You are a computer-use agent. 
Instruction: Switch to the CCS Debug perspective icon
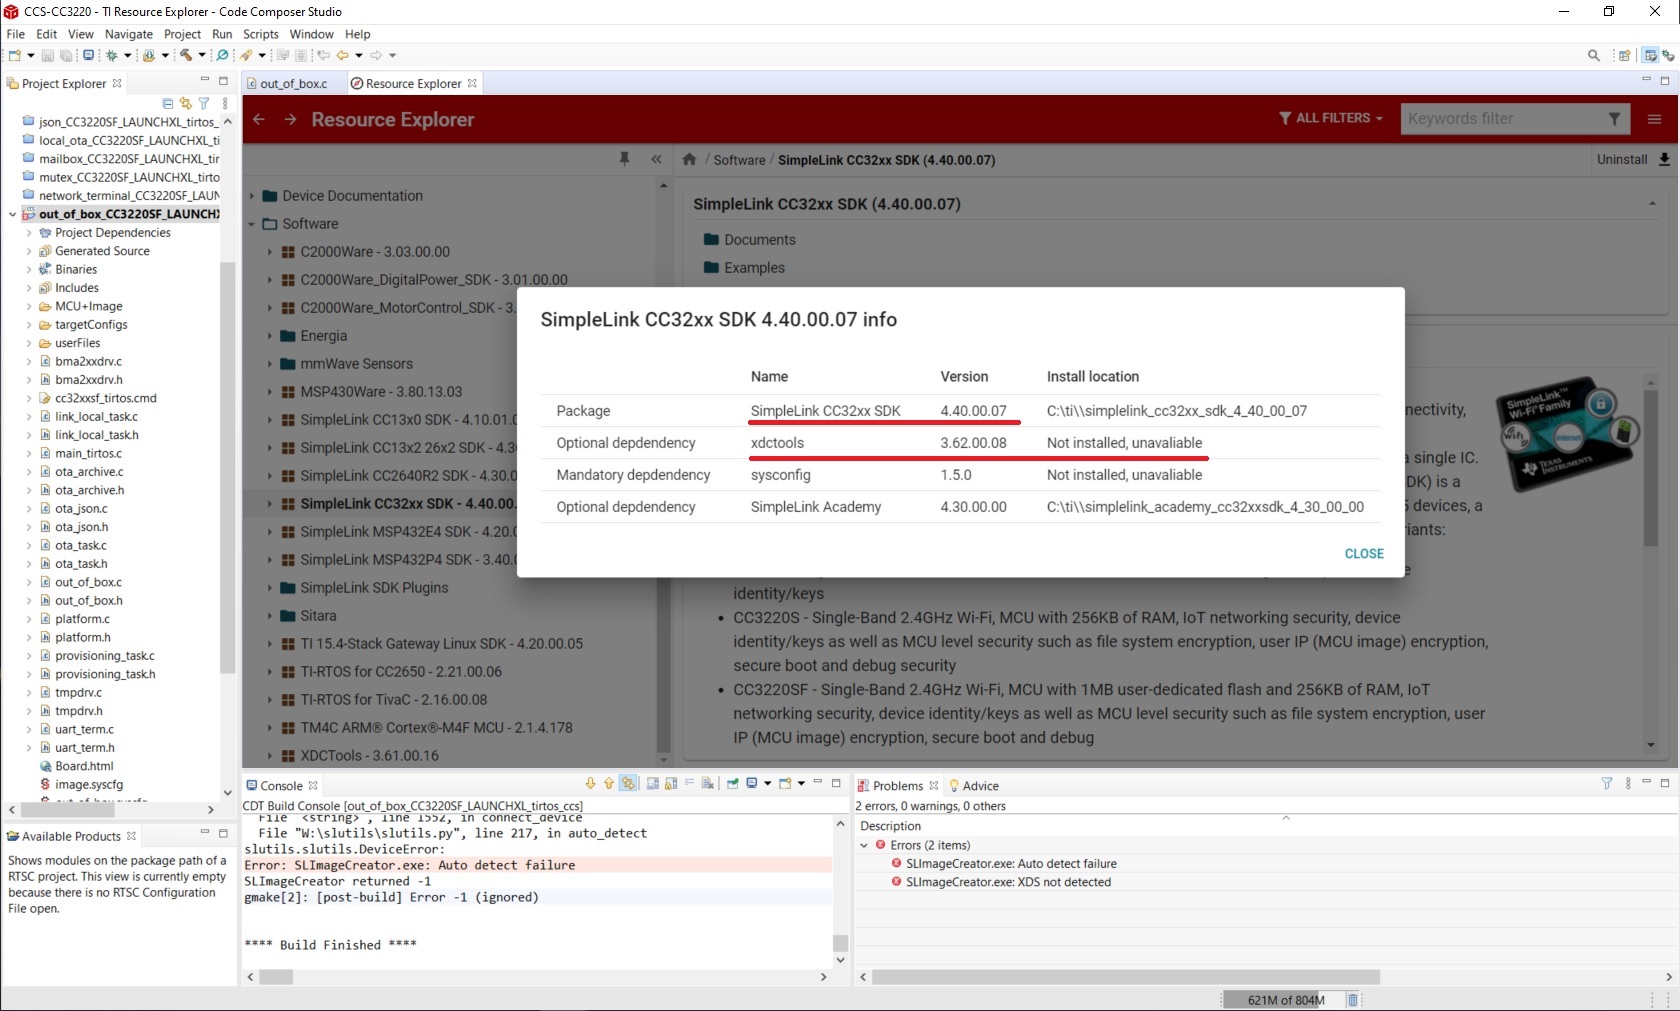1668,56
